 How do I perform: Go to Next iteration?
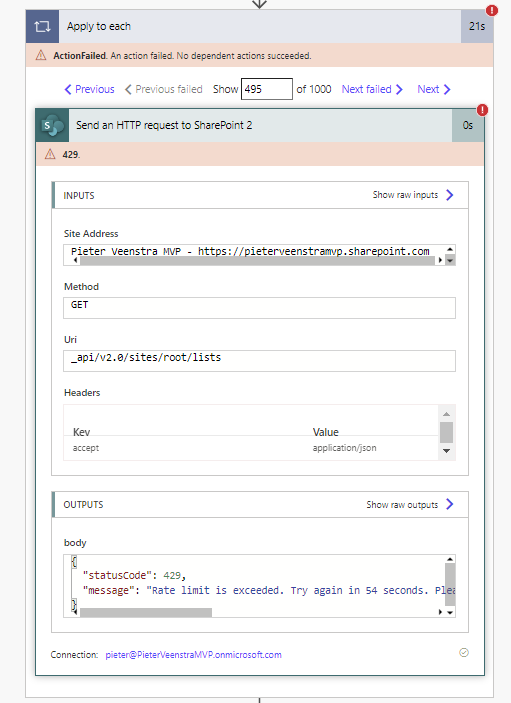(433, 89)
